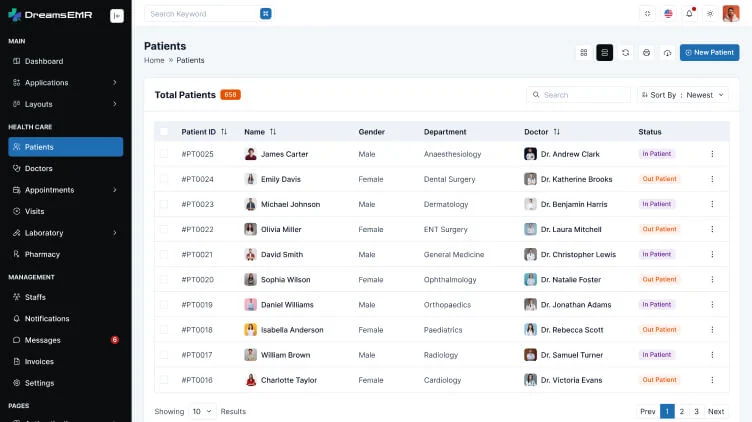Switch to grid view layout
Screen dimensions: 752x422
pos(584,52)
